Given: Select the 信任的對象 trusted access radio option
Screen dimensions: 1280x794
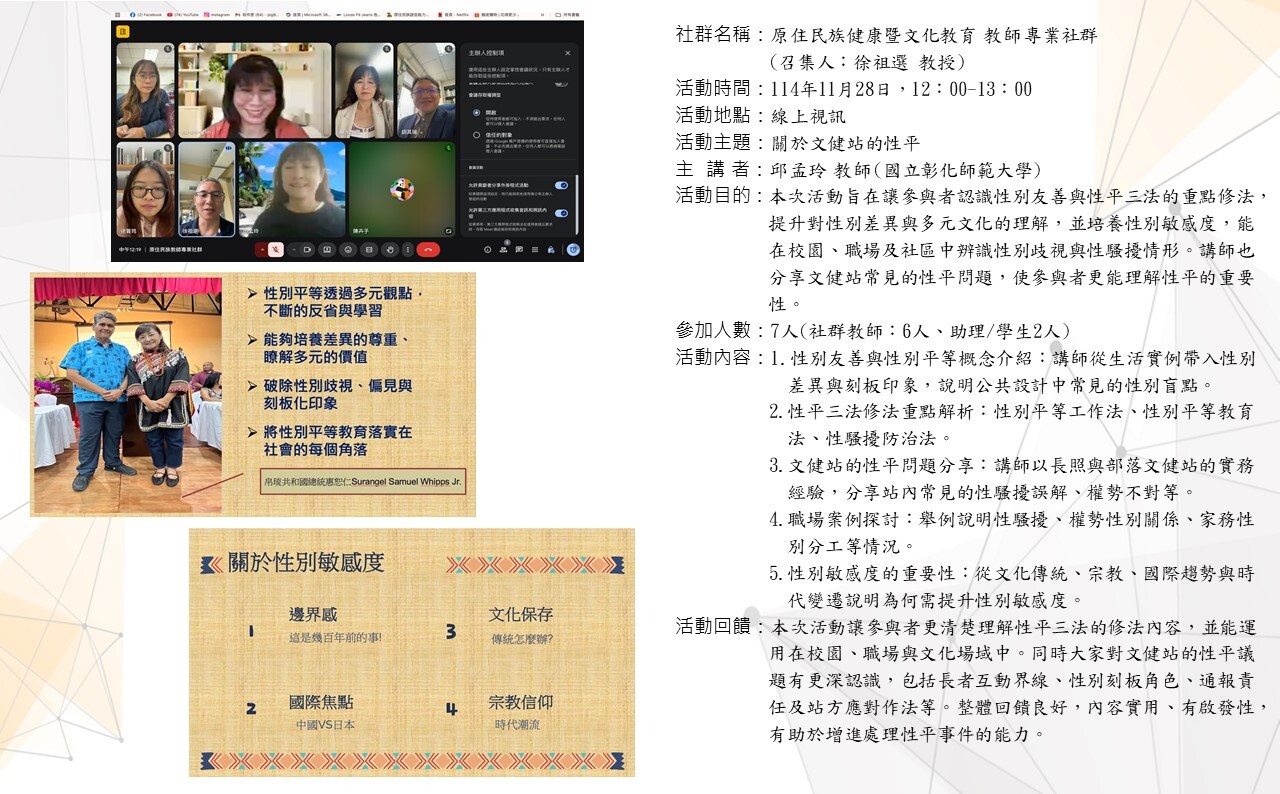Looking at the screenshot, I should click(x=477, y=133).
